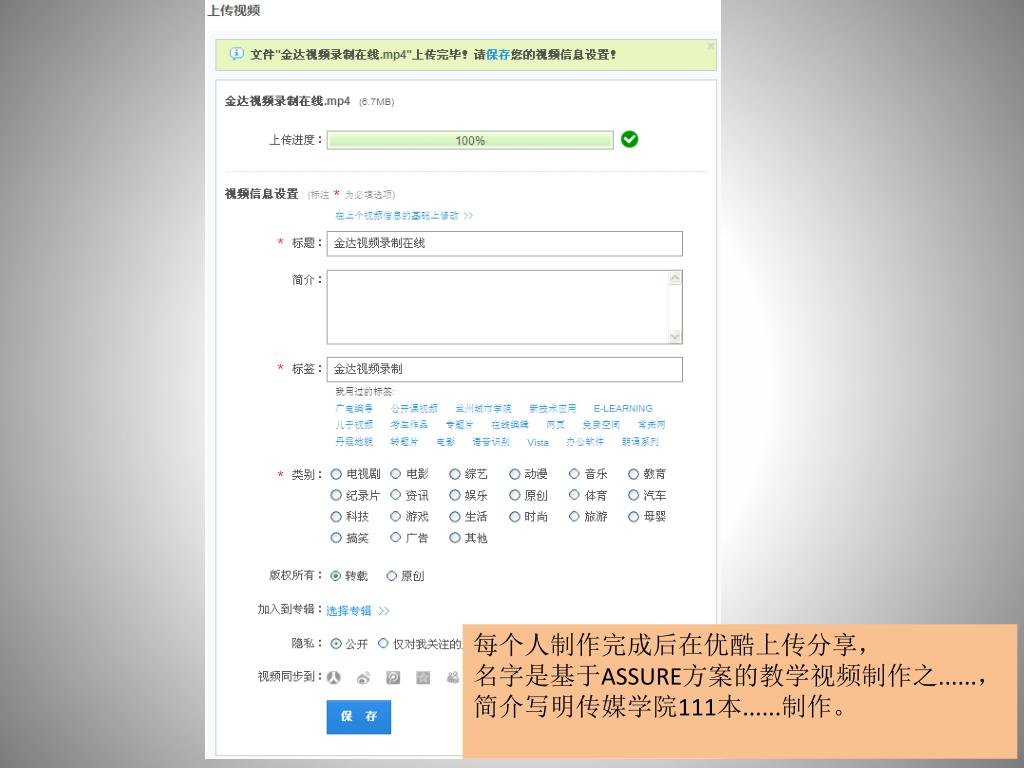The image size is (1024, 768).
Task: Select the 时尚 category
Action: (515, 517)
